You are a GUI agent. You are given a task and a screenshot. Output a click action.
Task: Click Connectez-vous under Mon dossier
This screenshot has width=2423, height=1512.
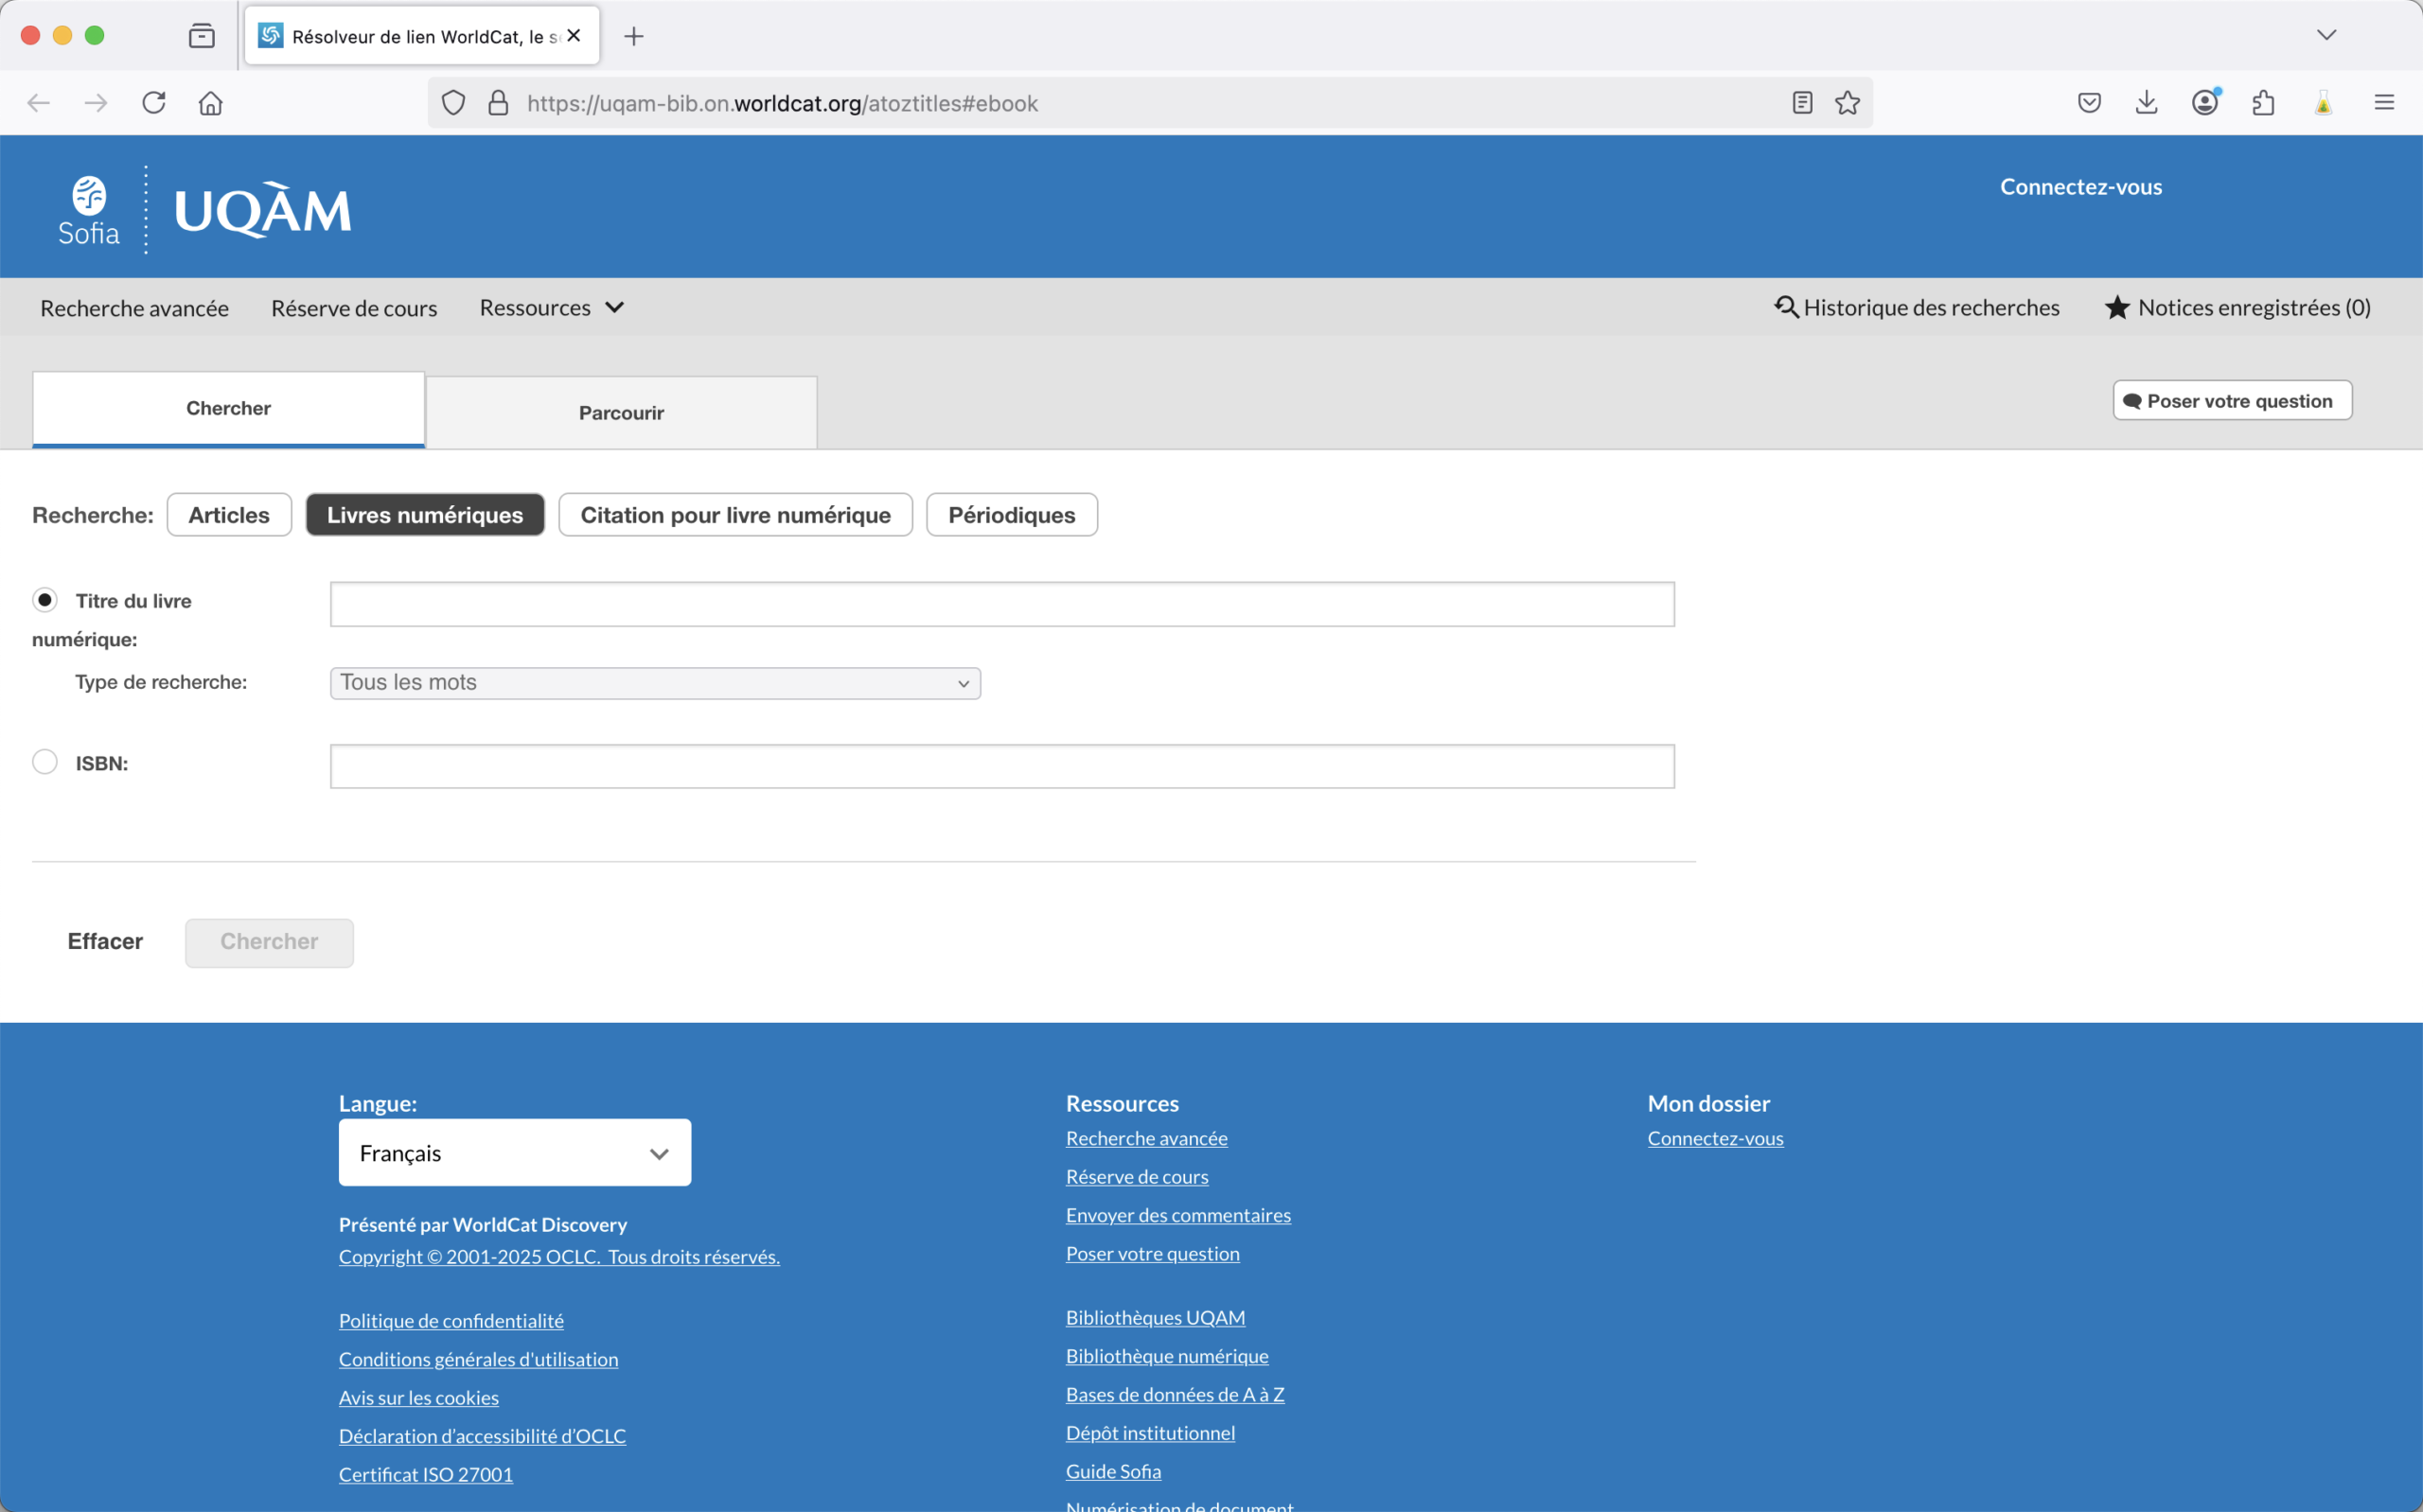point(1716,1138)
